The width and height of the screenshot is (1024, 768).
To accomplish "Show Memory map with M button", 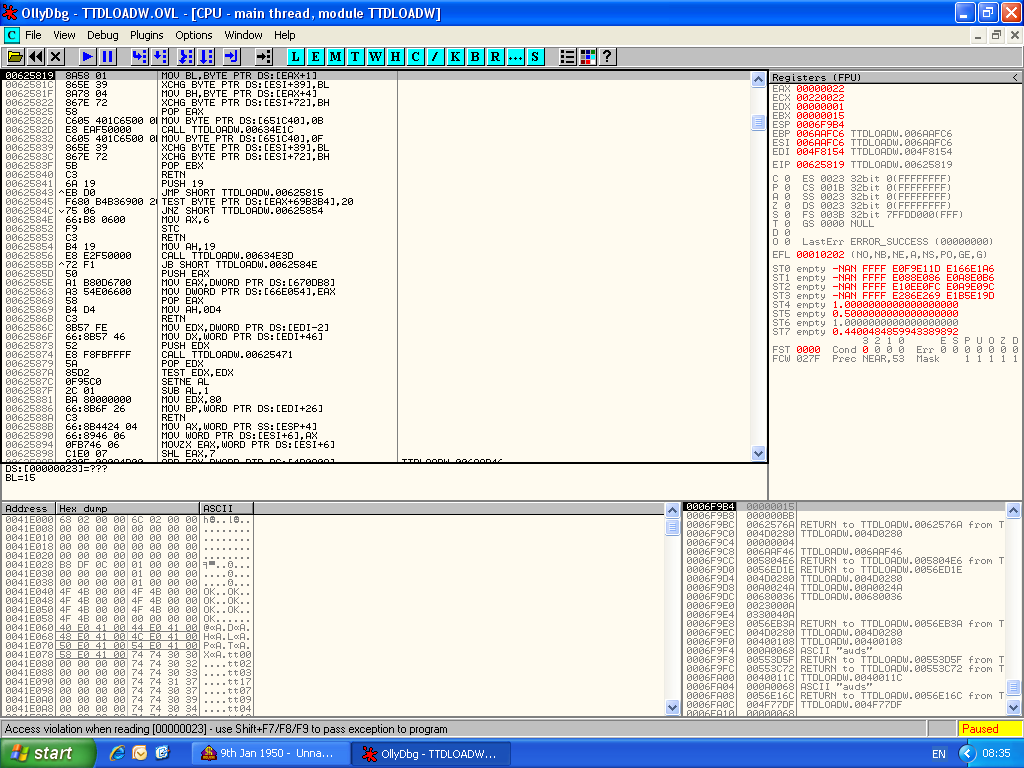I will pos(335,57).
